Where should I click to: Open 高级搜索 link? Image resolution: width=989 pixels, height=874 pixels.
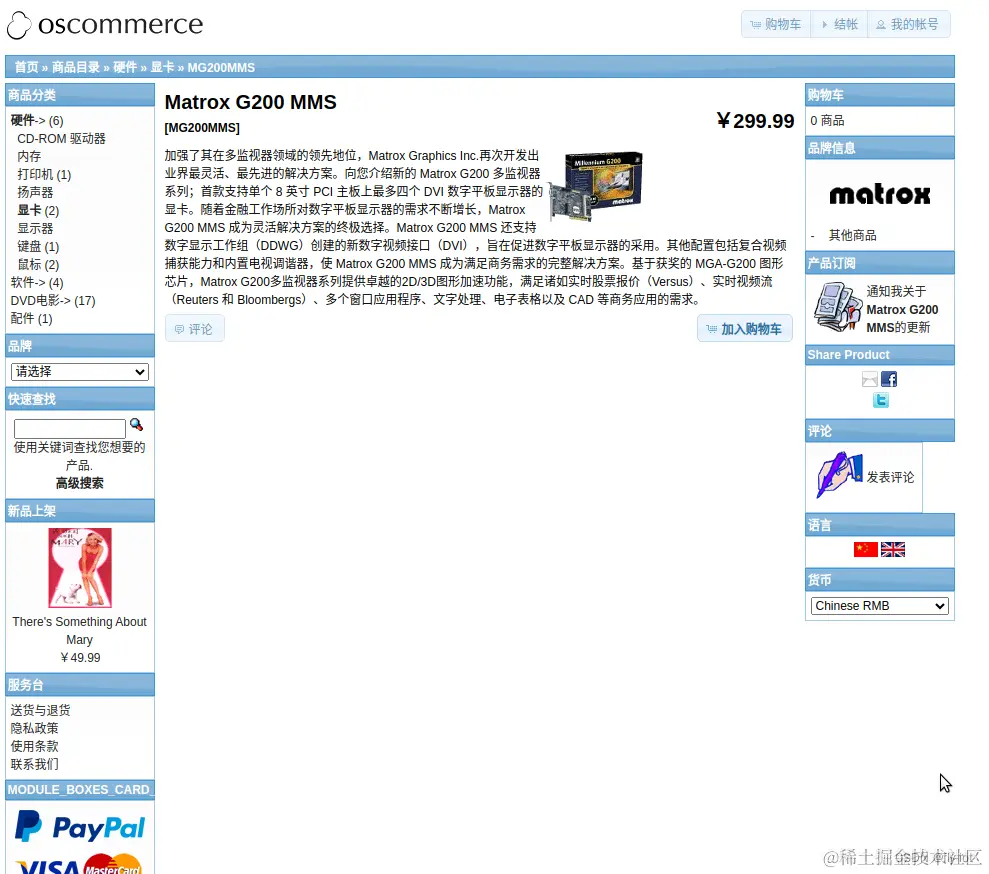[79, 483]
